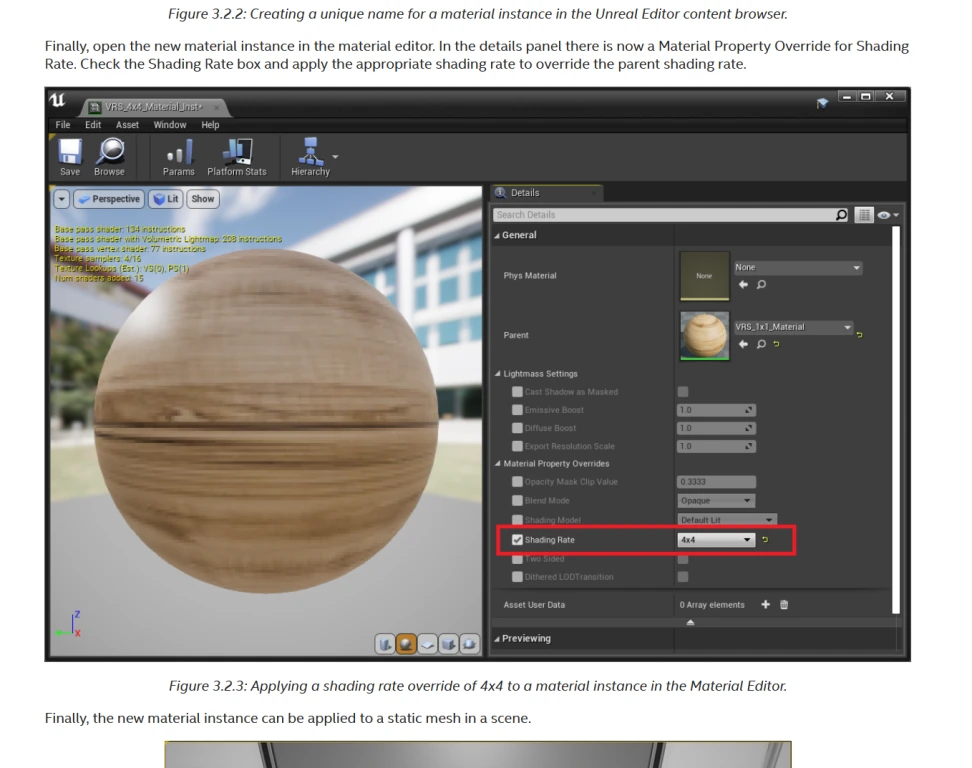Screen dimensions: 972x768
Task: Click the Perspective viewport button
Action: click(111, 199)
